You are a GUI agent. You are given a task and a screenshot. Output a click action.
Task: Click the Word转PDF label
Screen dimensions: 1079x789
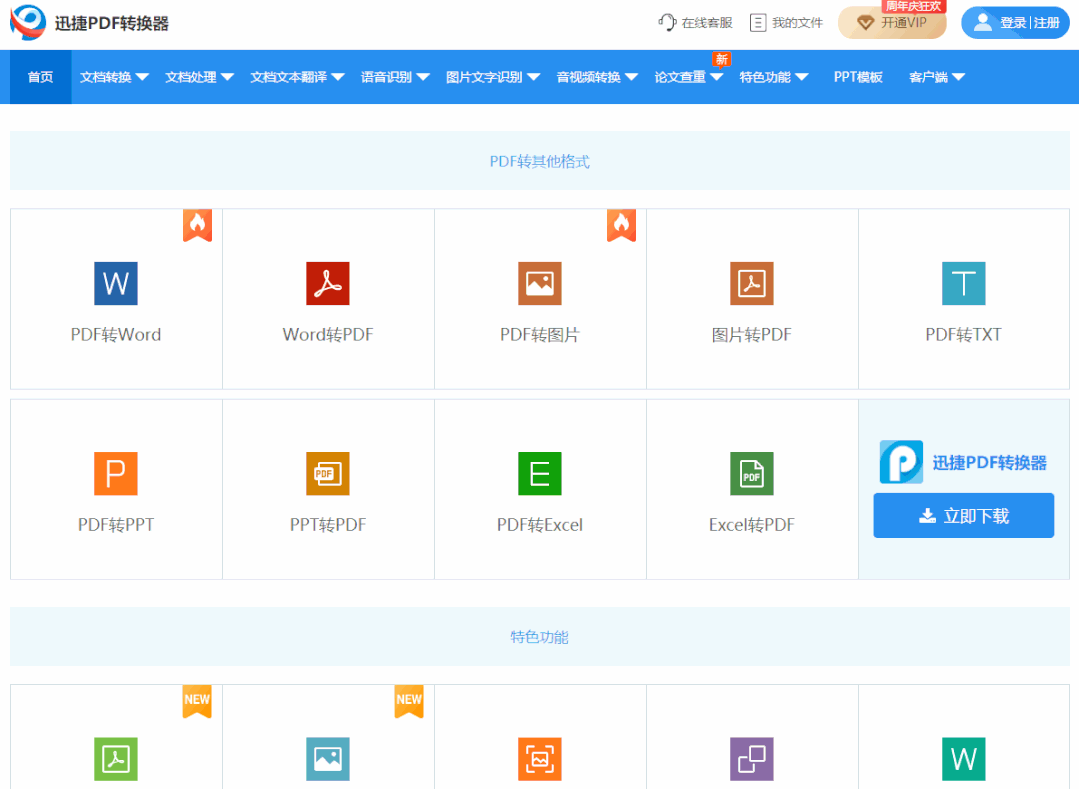[x=328, y=335]
